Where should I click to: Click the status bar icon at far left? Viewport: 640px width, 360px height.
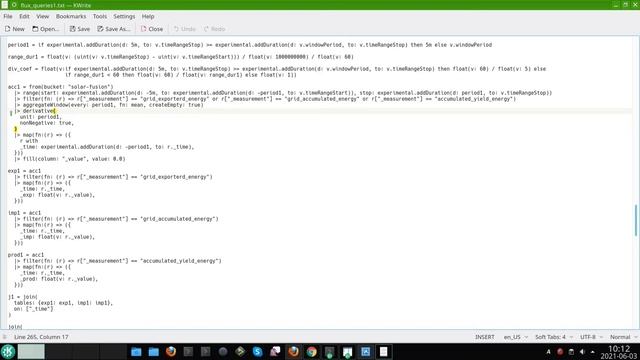click(4, 337)
